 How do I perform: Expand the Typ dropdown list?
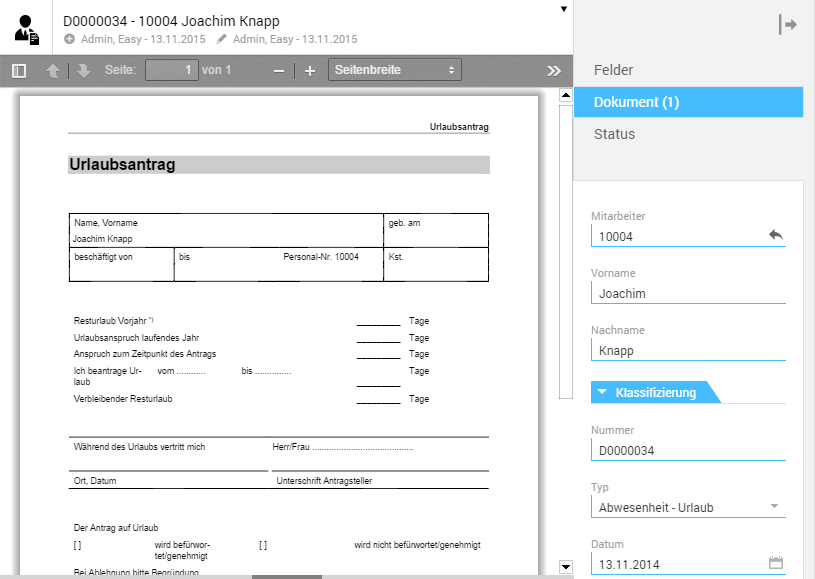[x=774, y=507]
